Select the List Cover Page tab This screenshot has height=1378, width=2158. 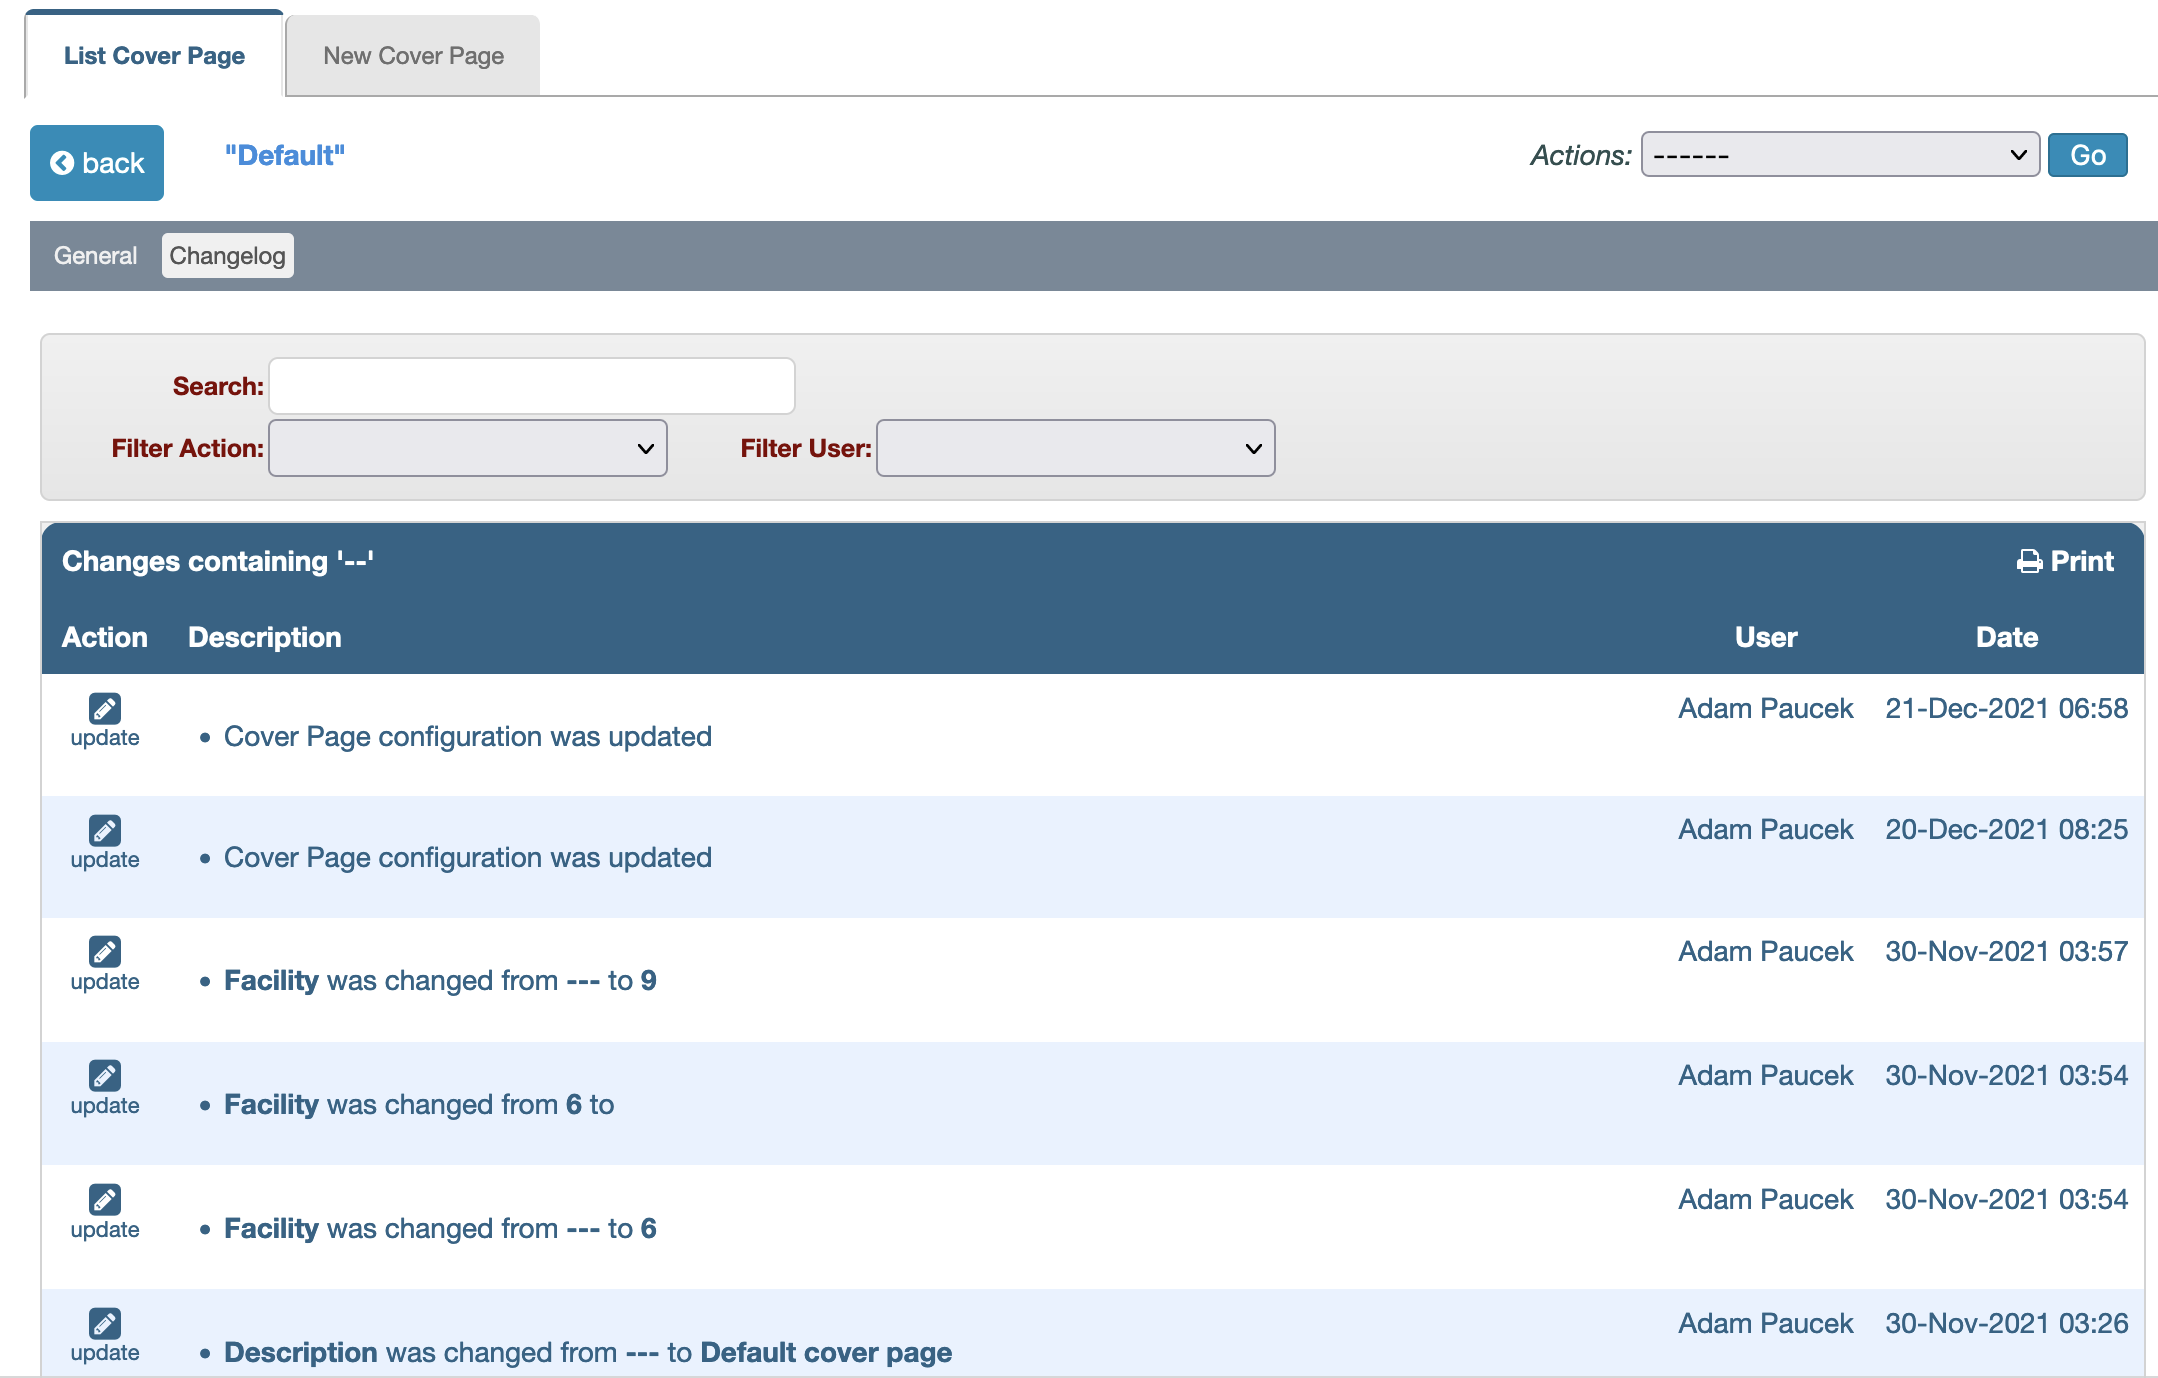pyautogui.click(x=154, y=56)
